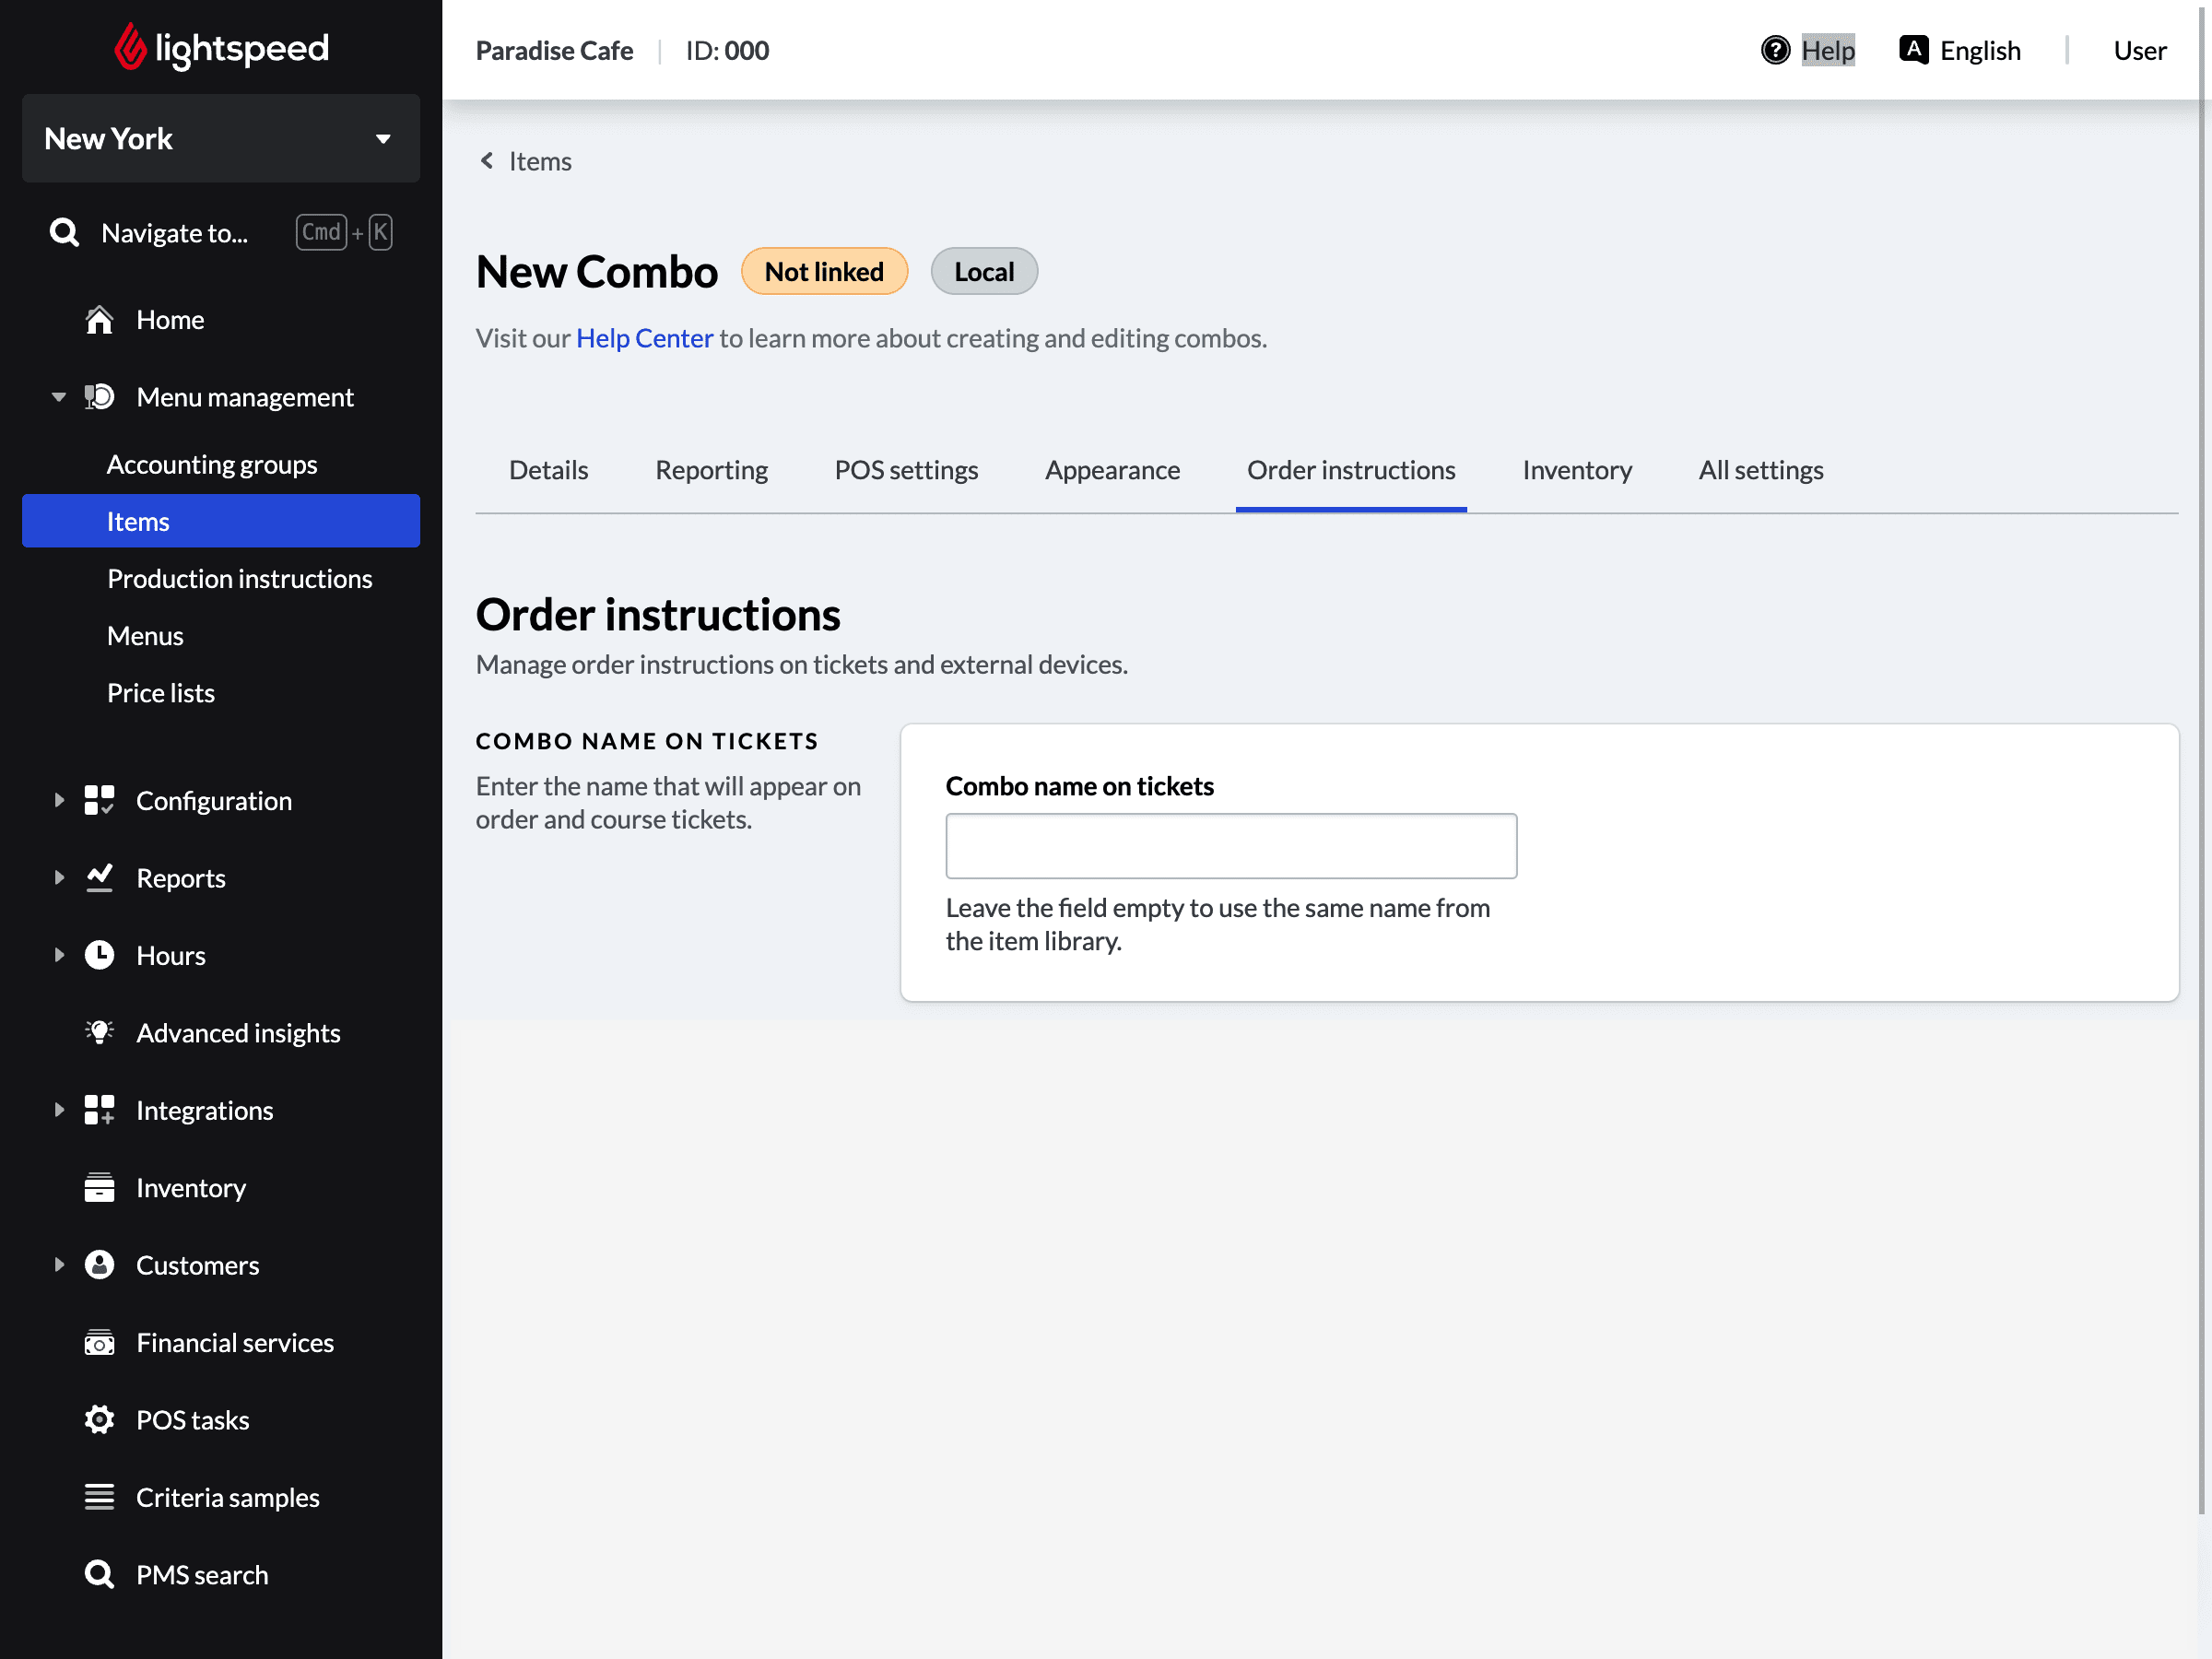Click the Help question mark icon

1775,50
